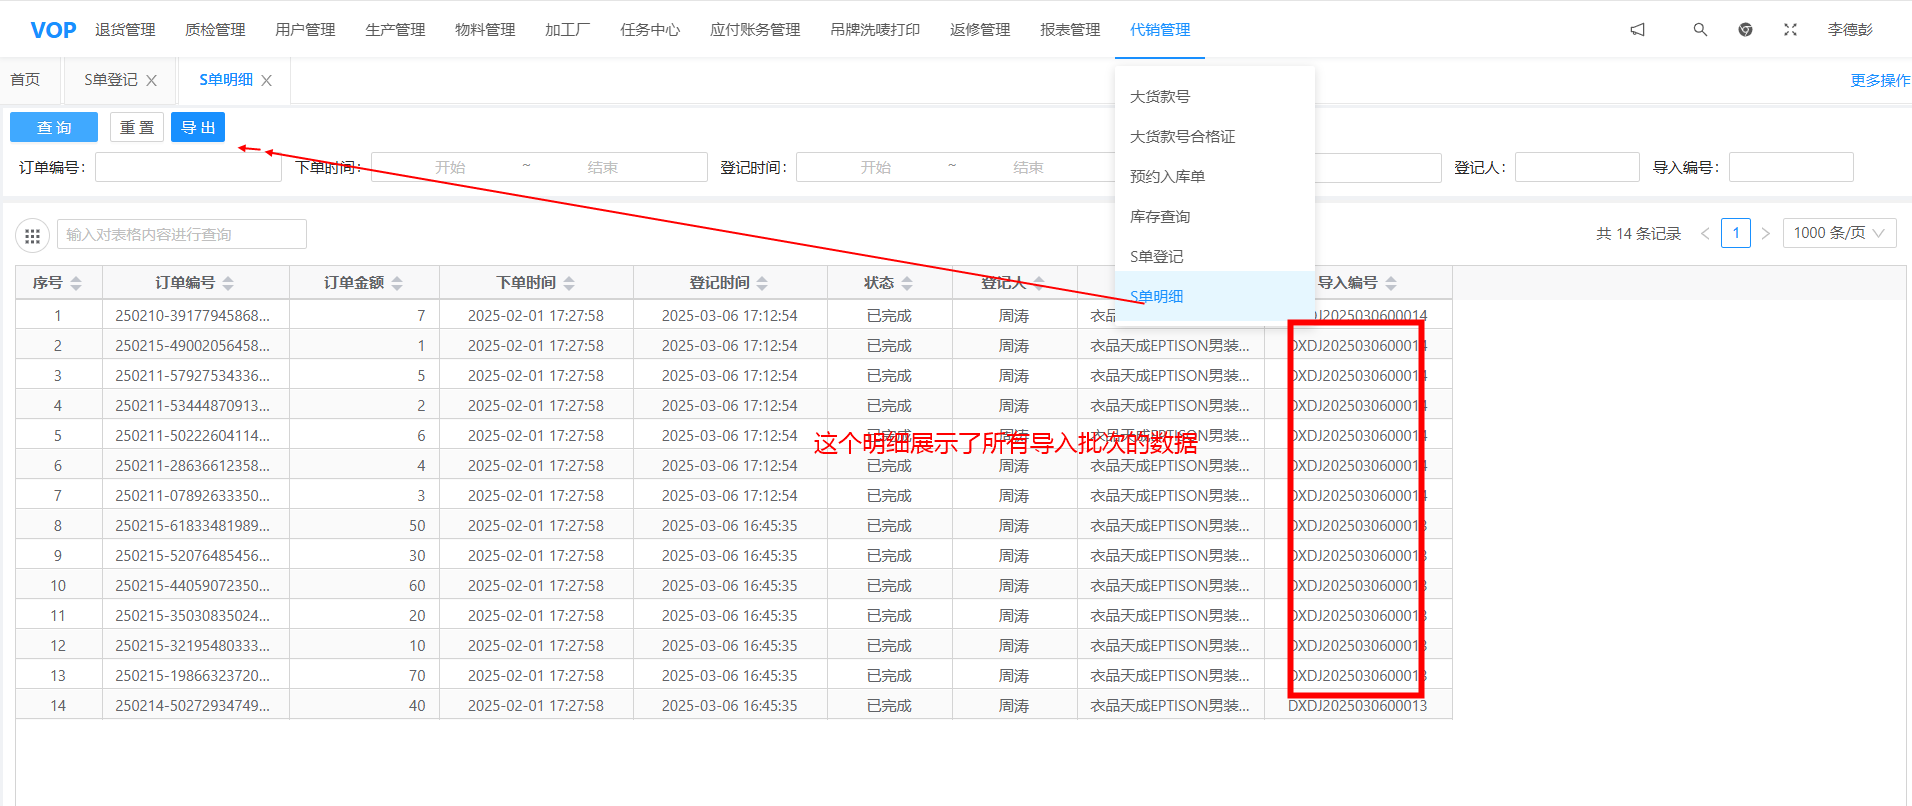The height and width of the screenshot is (806, 1912).
Task: Toggle fullscreen using the expand arrows icon
Action: (1790, 30)
